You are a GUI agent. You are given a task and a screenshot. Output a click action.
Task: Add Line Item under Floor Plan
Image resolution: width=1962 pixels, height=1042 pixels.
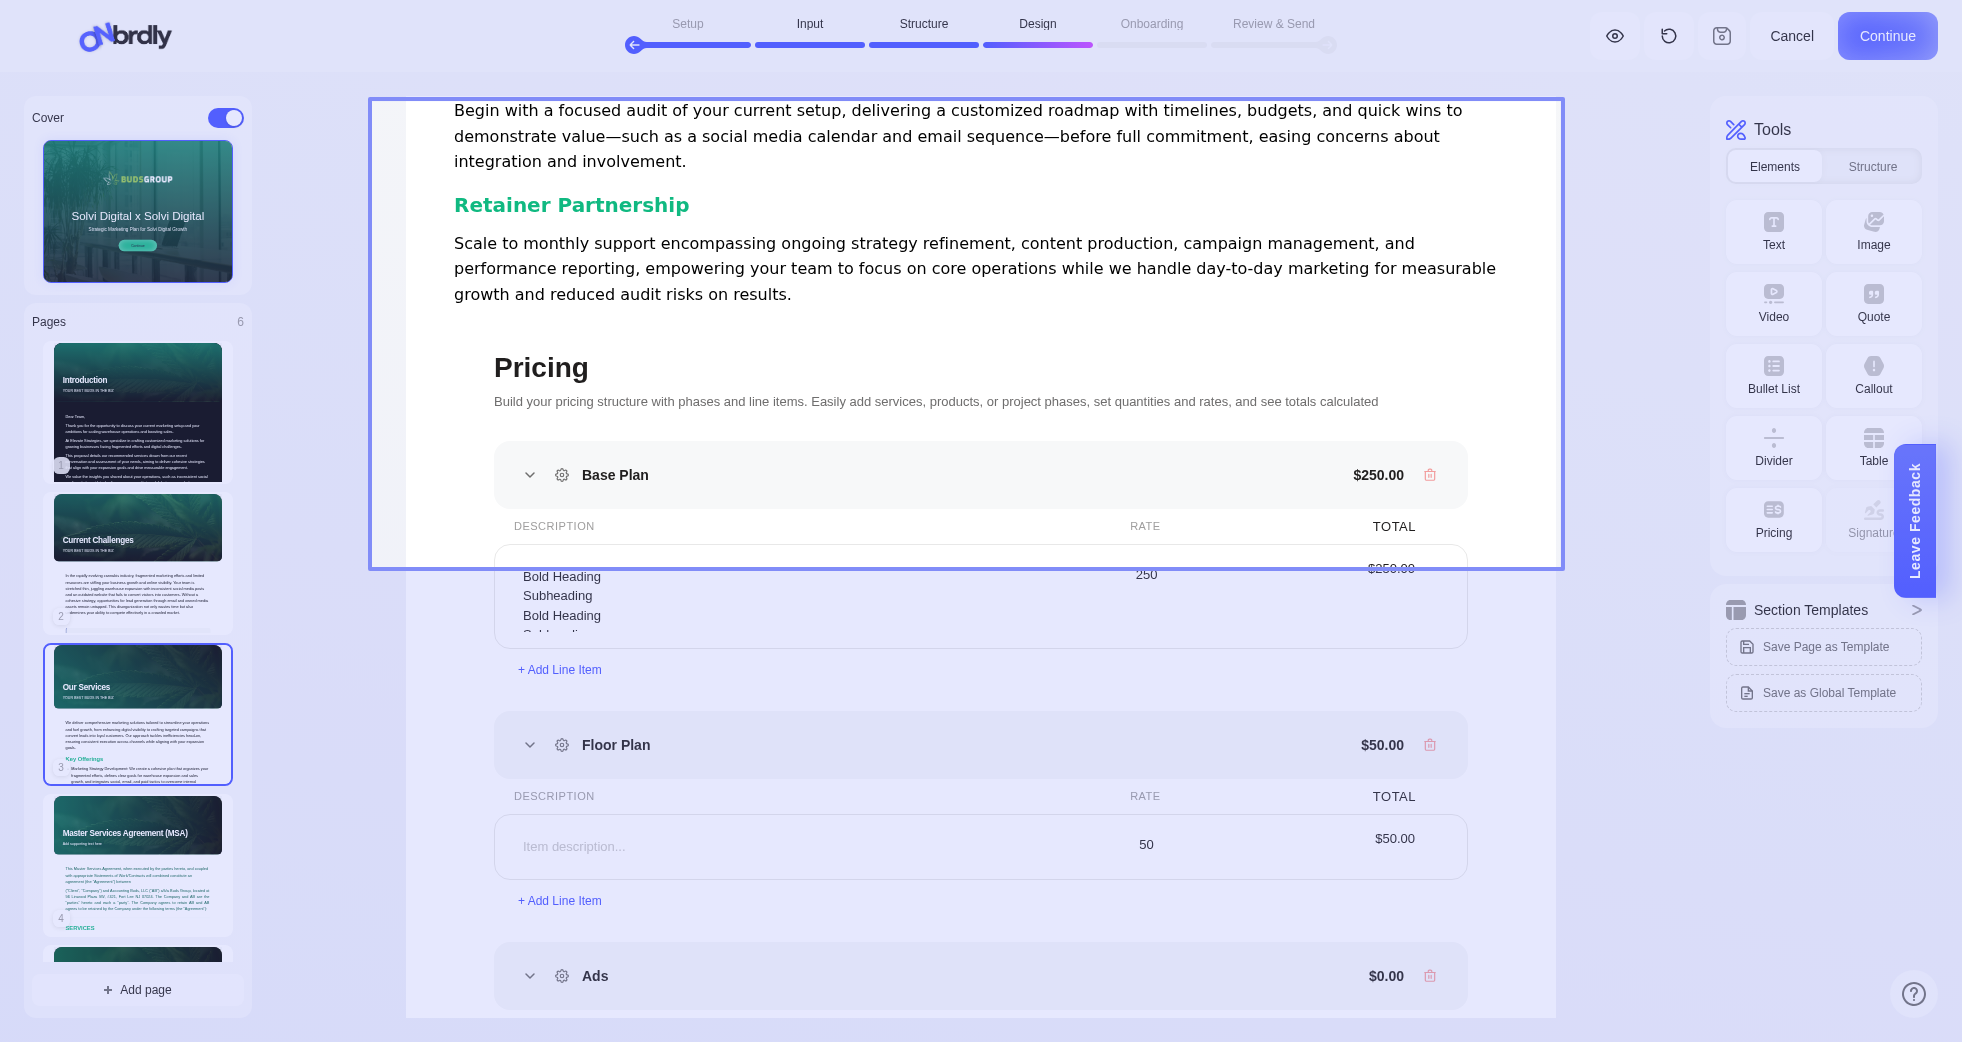(560, 901)
